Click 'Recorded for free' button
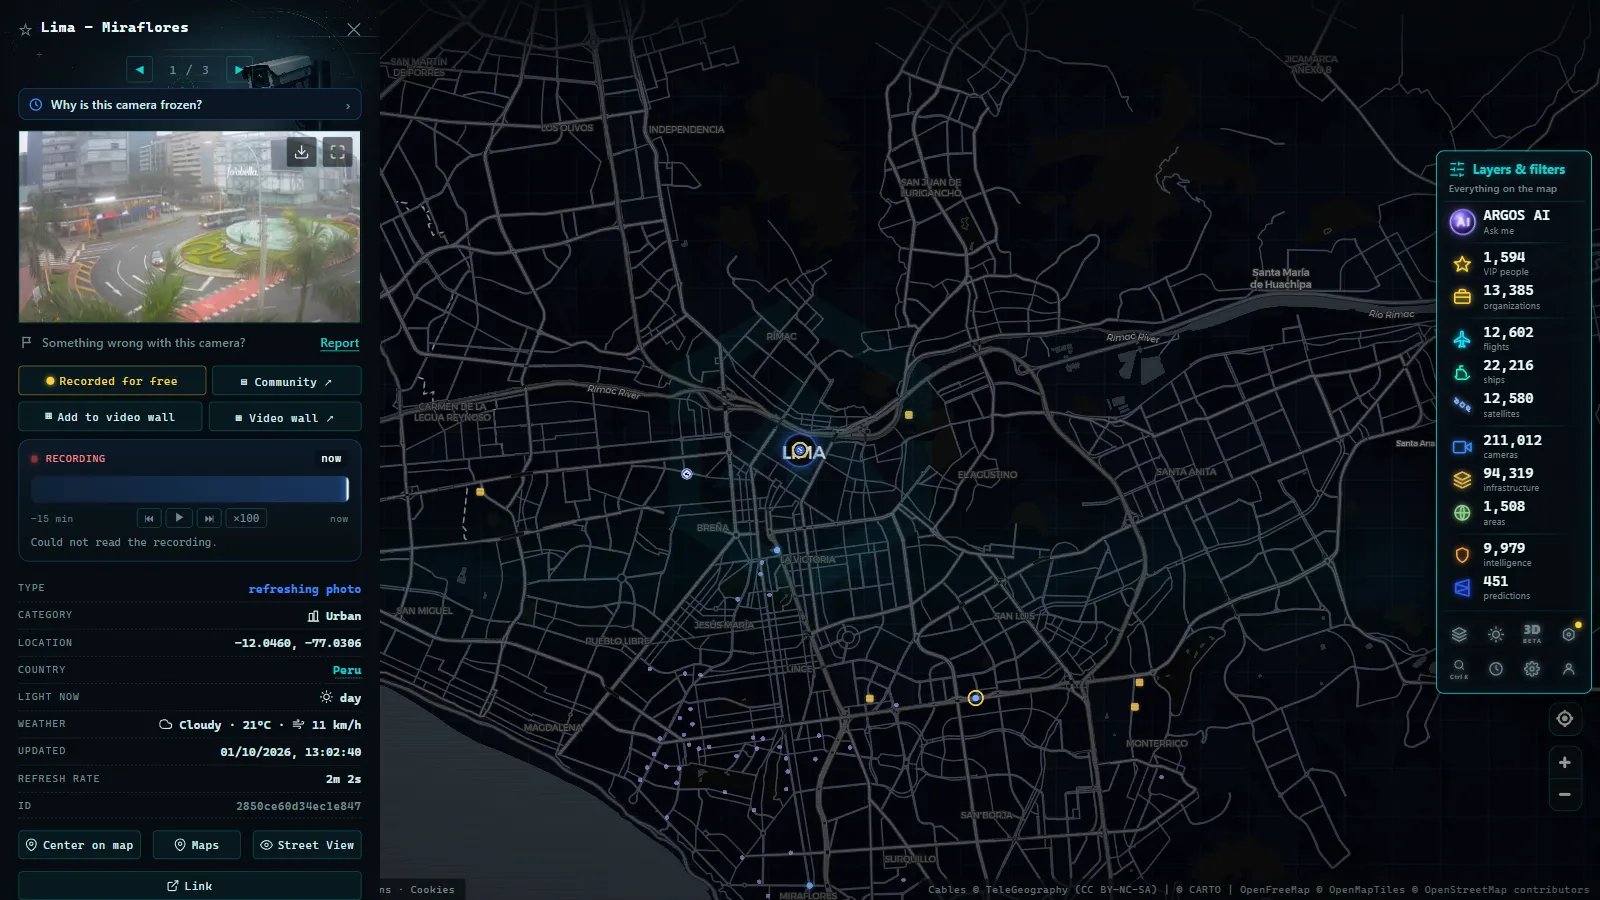Screen dimensions: 1600x900 pos(112,381)
